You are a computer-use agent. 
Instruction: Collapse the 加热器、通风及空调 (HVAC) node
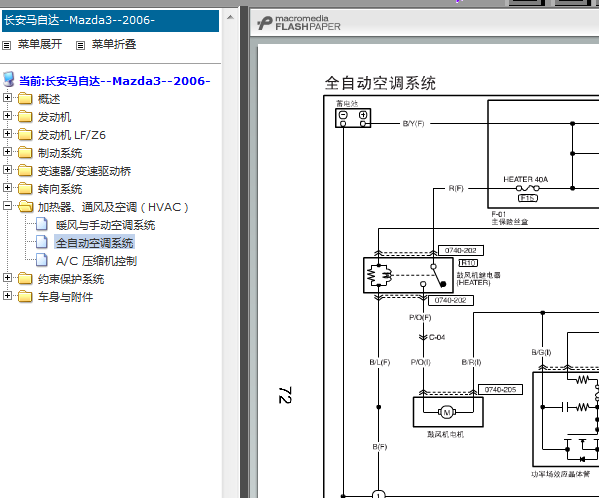[7, 206]
